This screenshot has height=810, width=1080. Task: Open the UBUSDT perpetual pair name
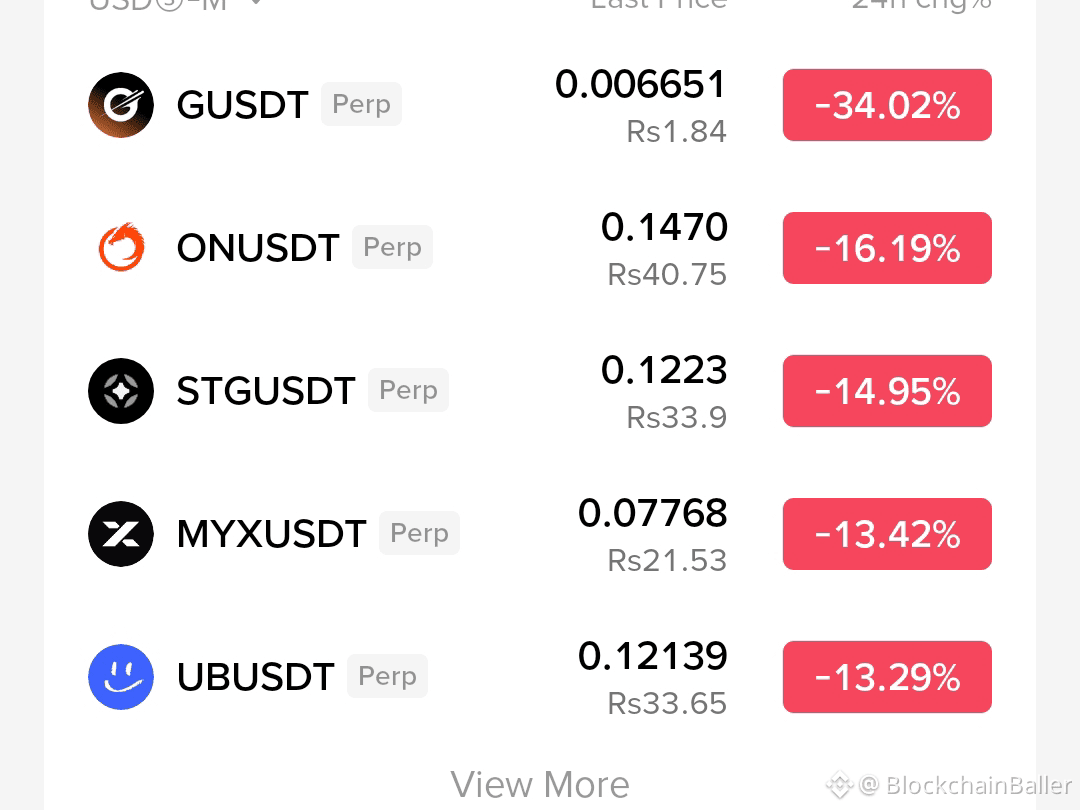pos(256,676)
